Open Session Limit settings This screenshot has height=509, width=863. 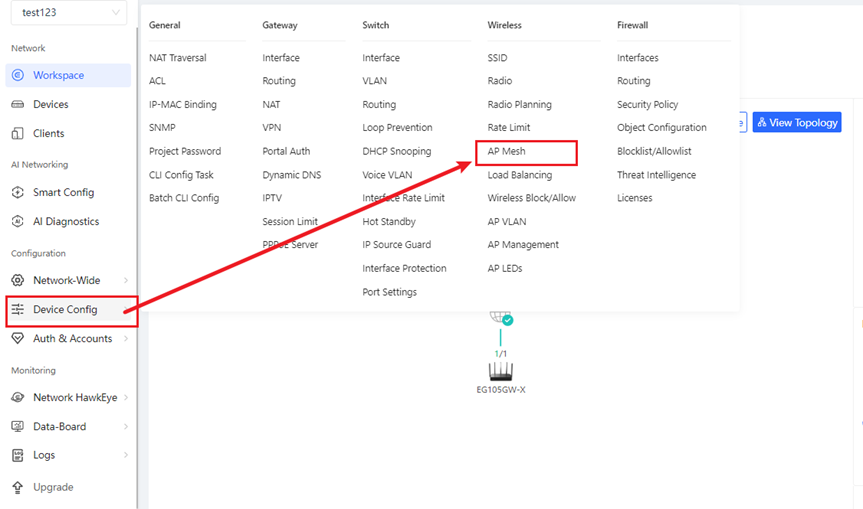tap(290, 221)
